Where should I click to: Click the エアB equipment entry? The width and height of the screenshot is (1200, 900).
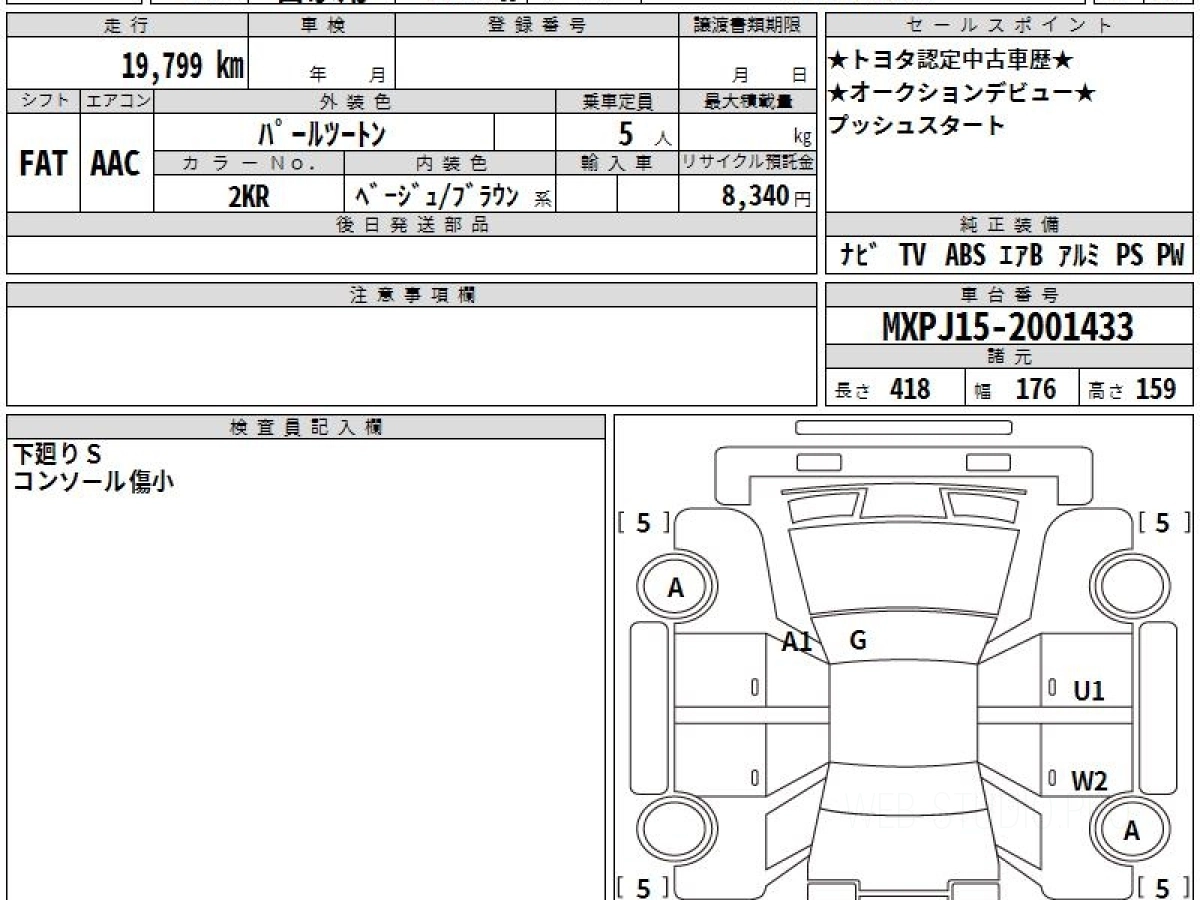[1021, 255]
